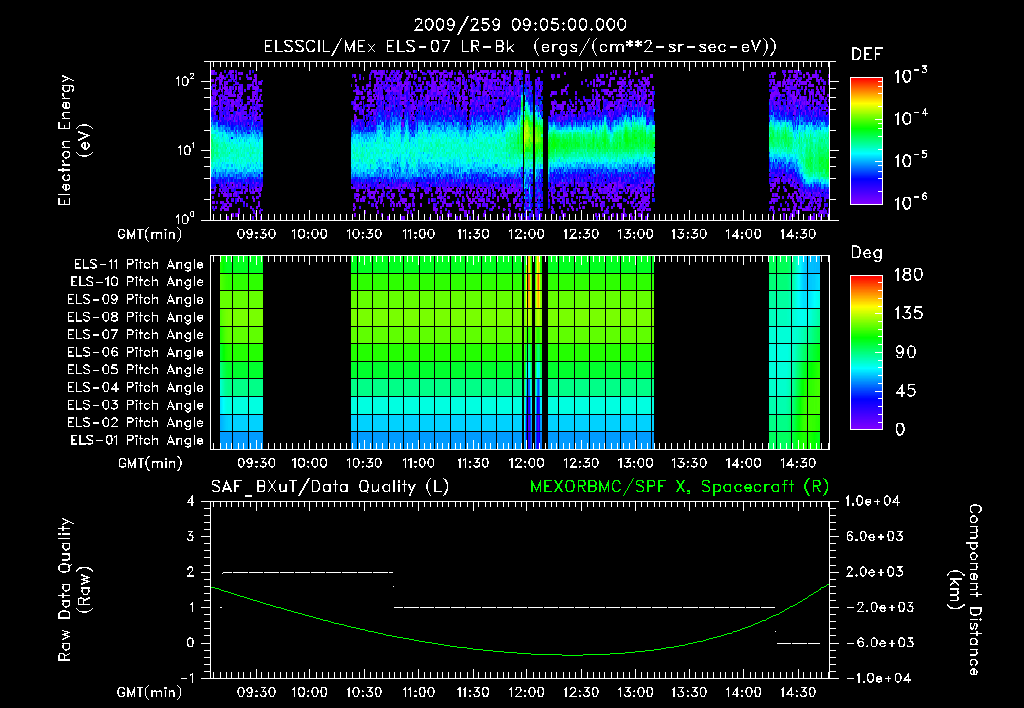Click the 10^-3 value on the DEF scale
This screenshot has height=708, width=1024.
(x=911, y=76)
